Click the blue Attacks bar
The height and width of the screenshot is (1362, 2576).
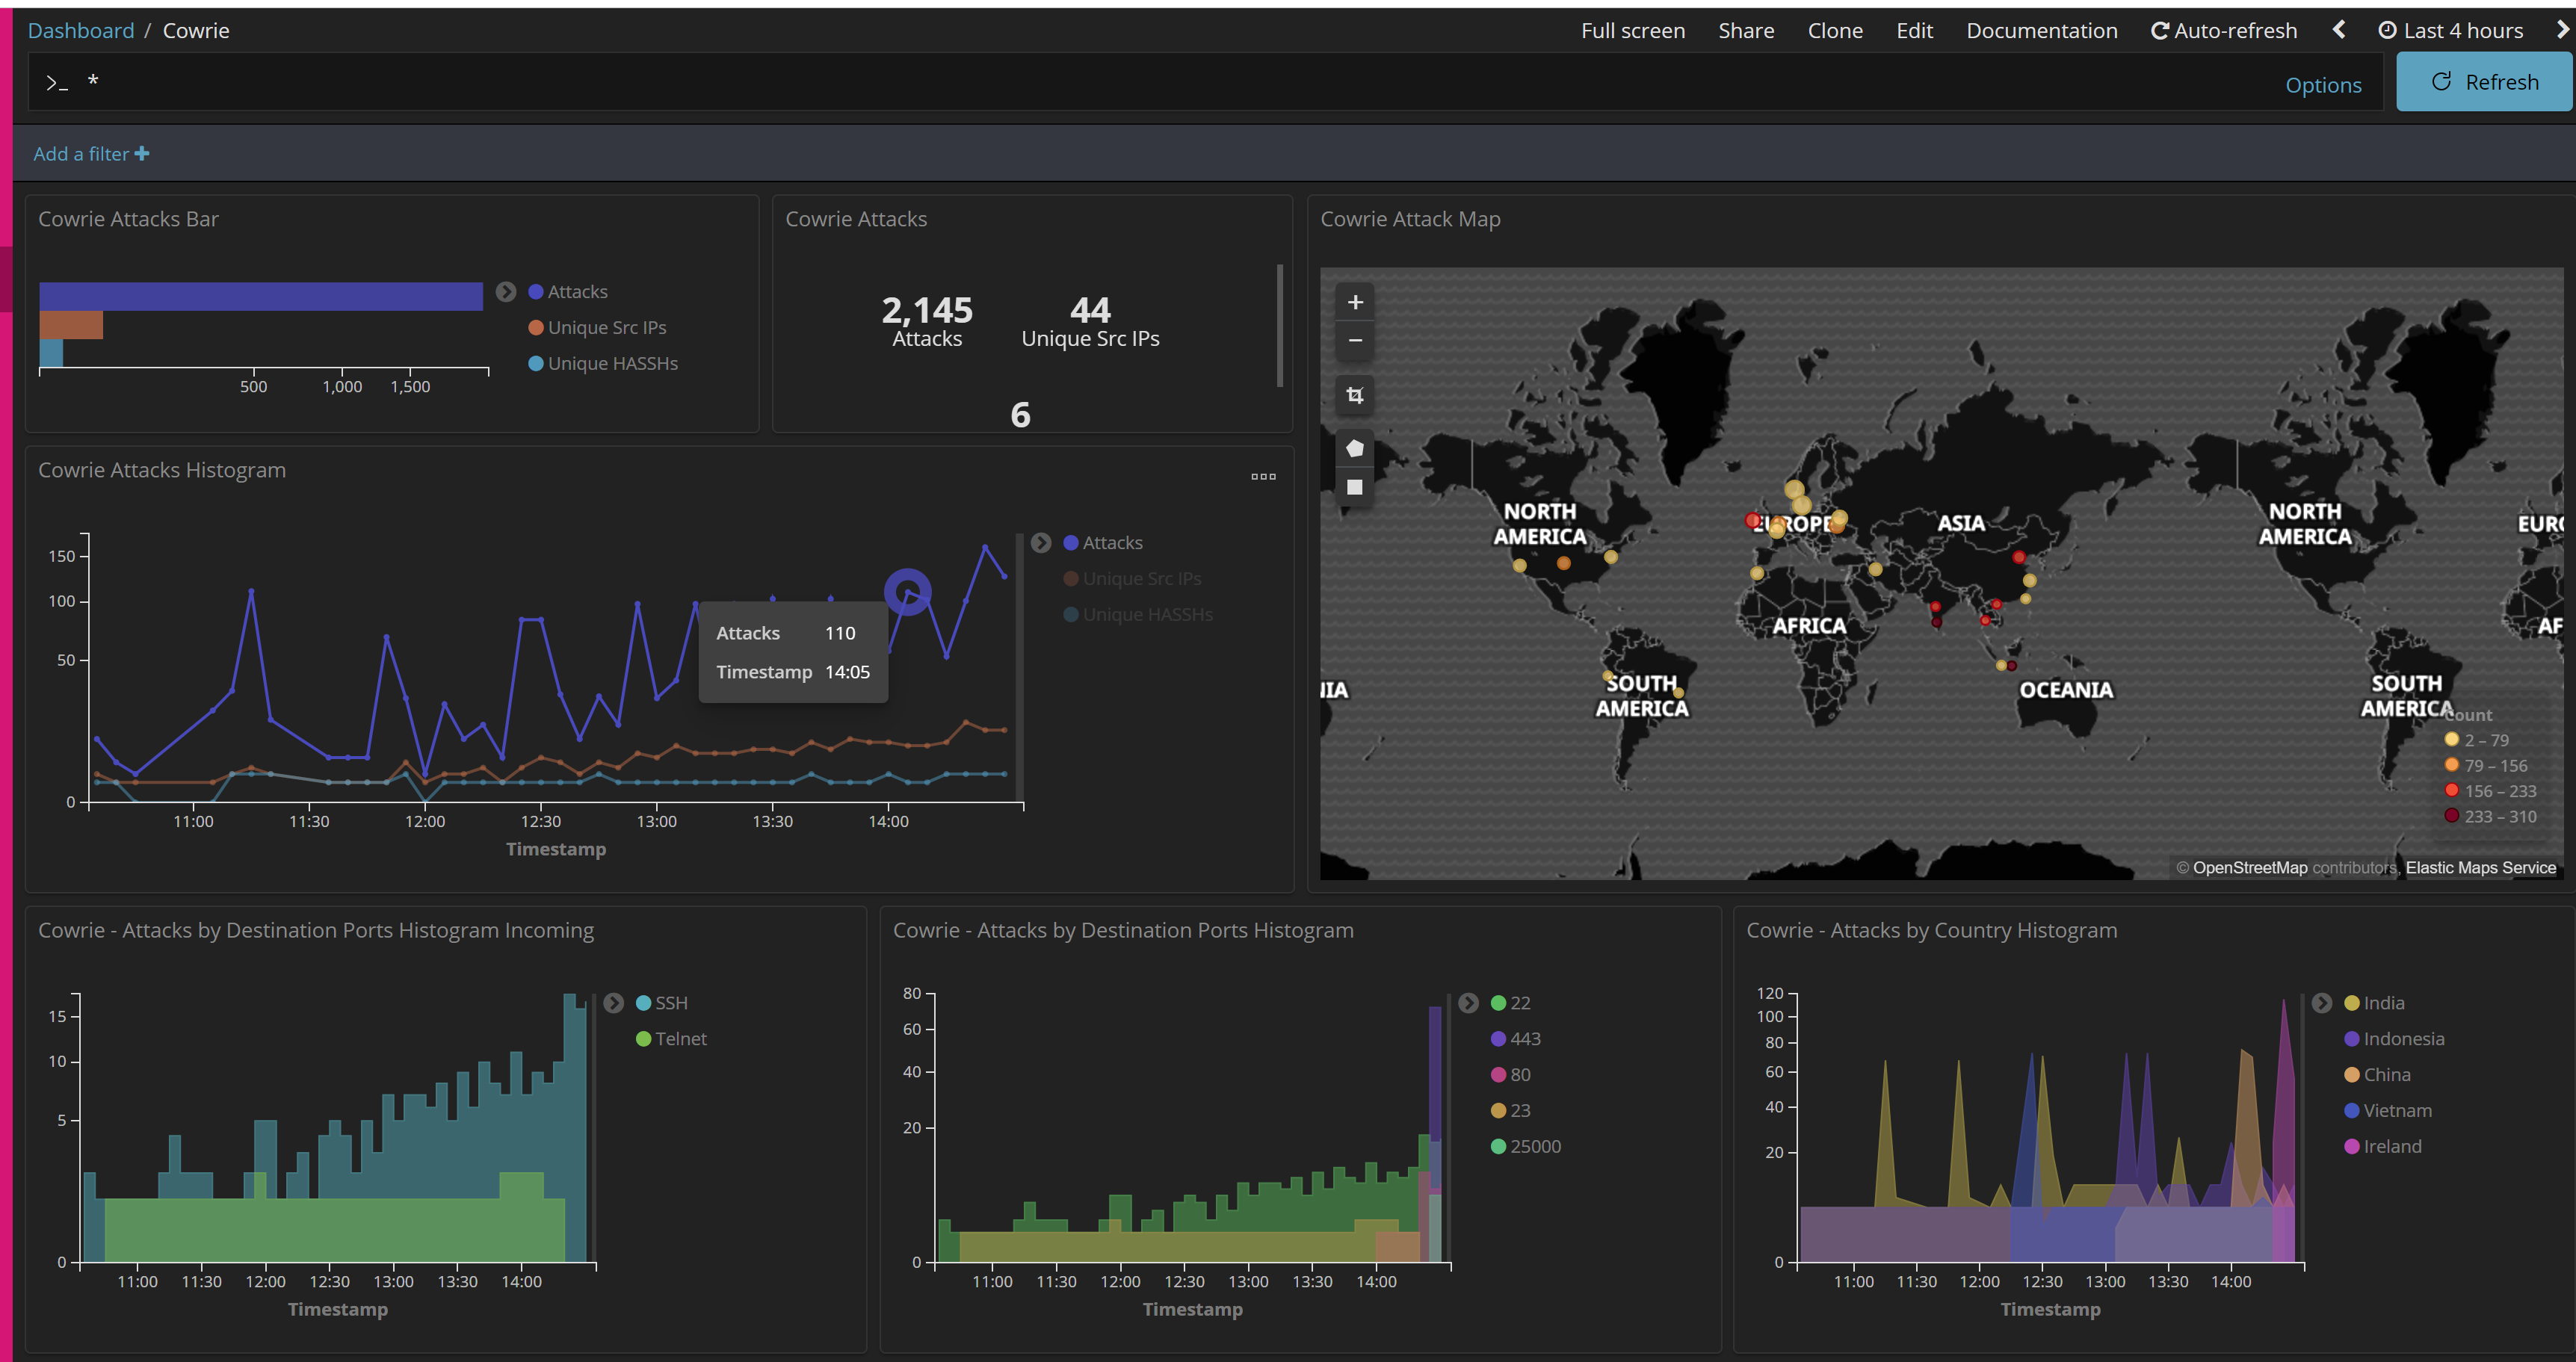pos(261,297)
